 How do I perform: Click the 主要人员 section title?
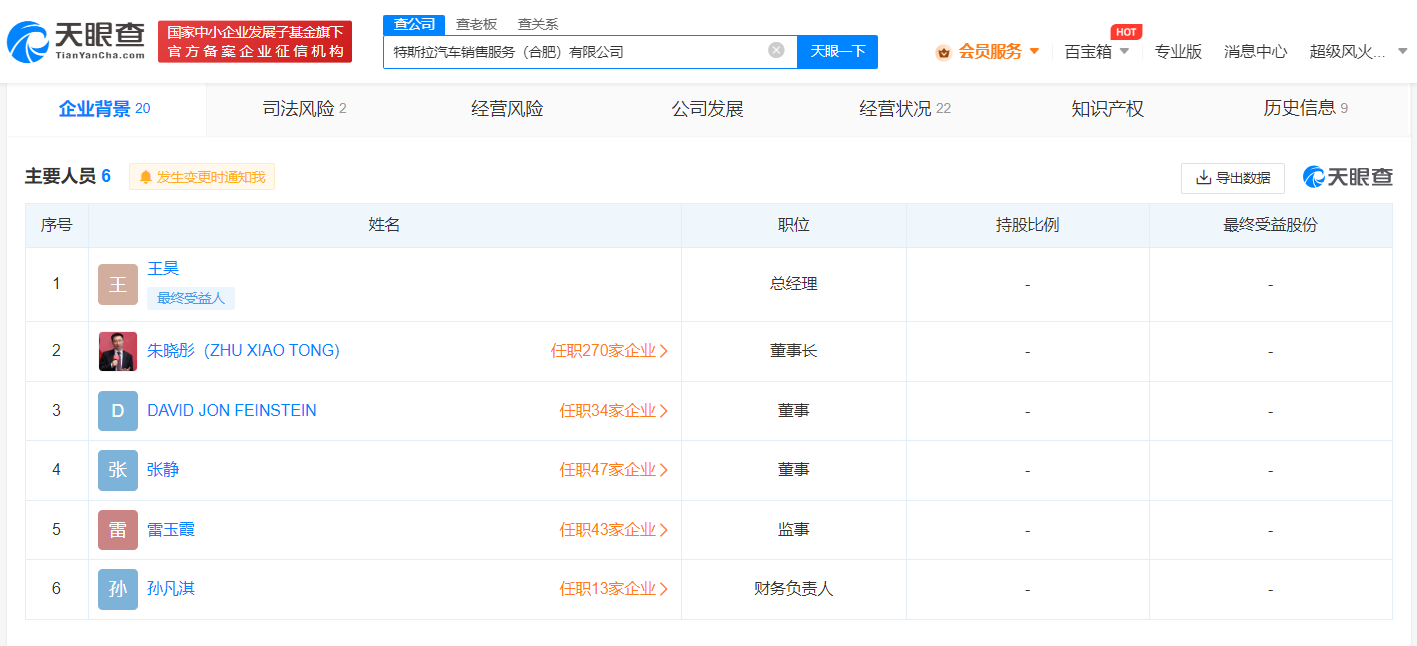[x=60, y=176]
